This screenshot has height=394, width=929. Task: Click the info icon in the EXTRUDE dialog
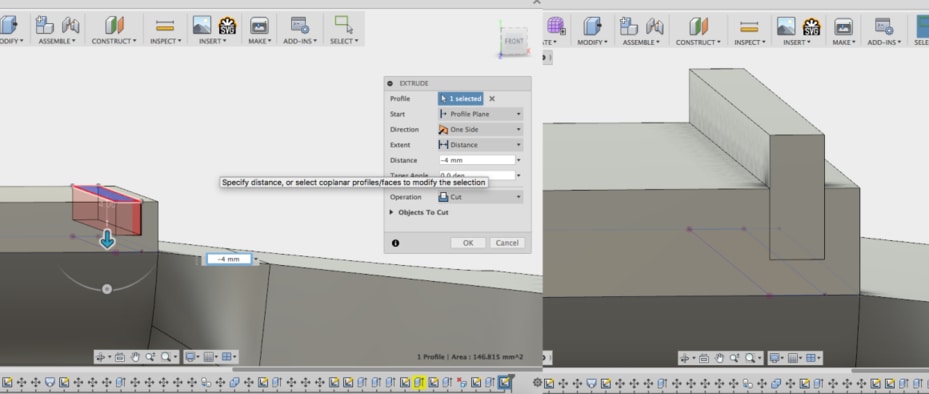click(395, 243)
